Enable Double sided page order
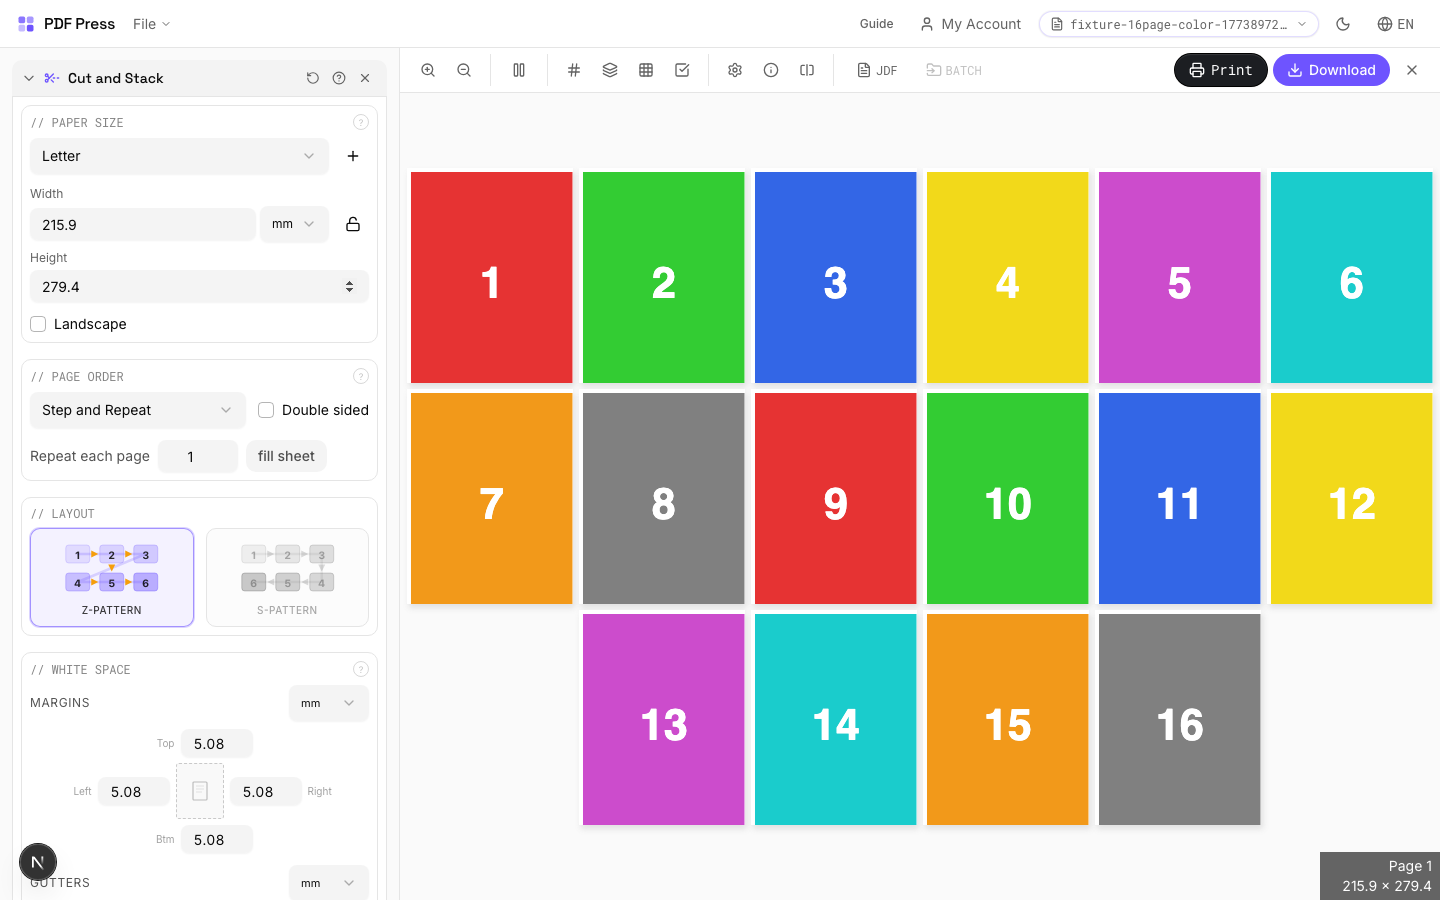Image resolution: width=1440 pixels, height=900 pixels. pyautogui.click(x=266, y=410)
